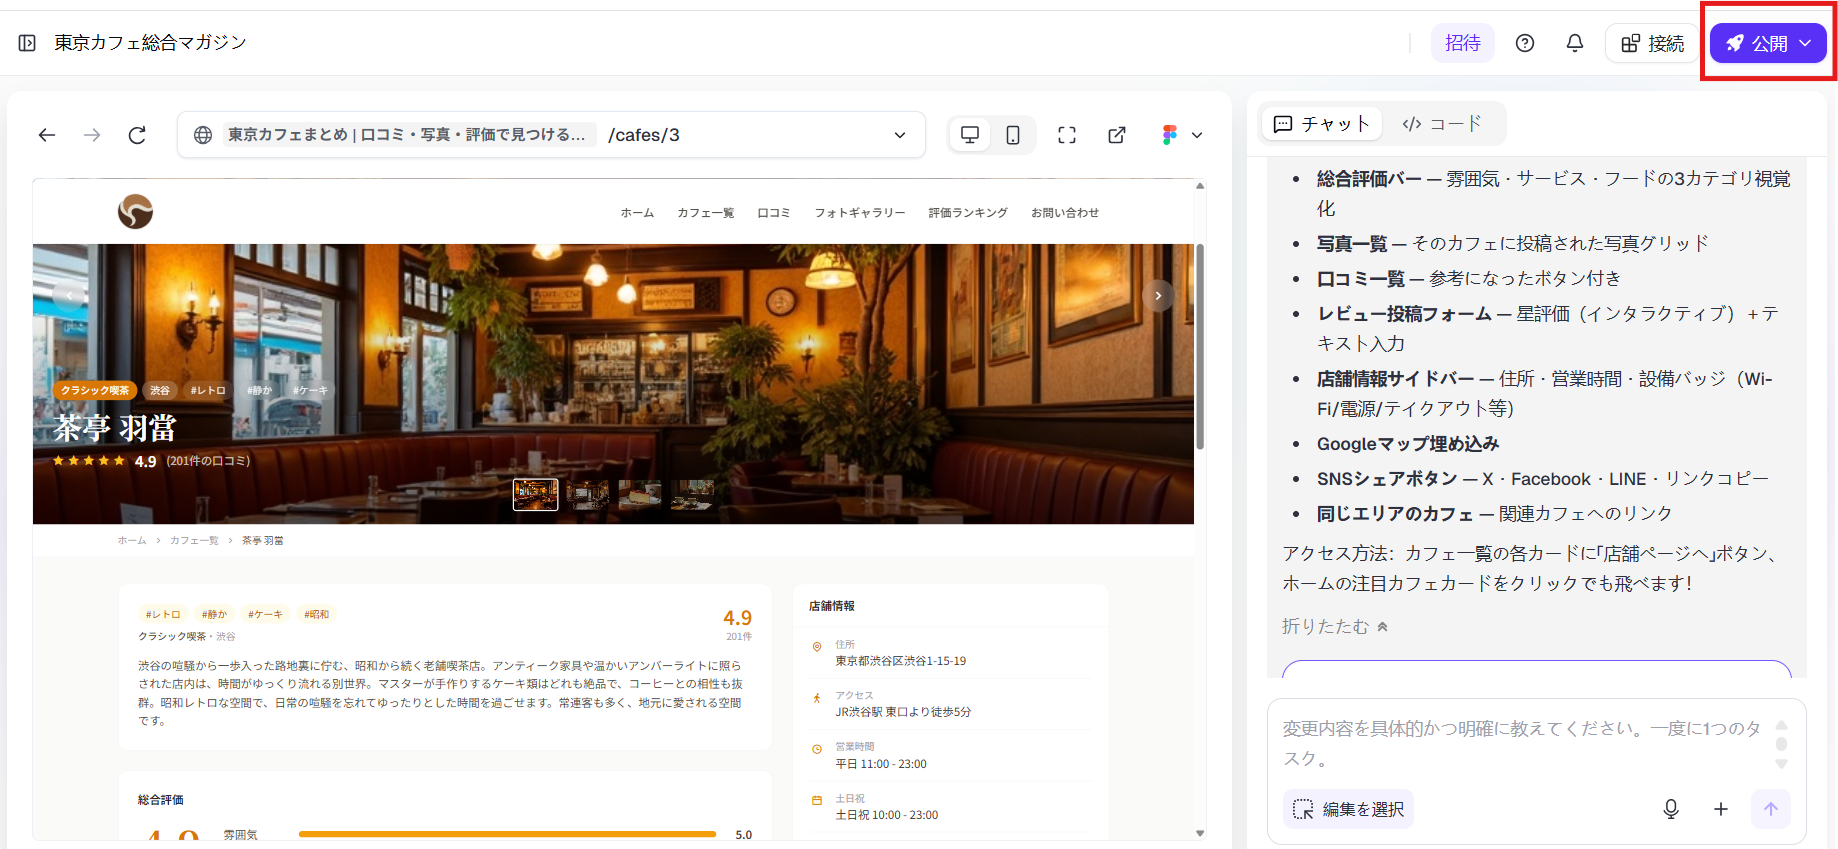Open the お問い合わせ nav item
The width and height of the screenshot is (1838, 849).
tap(1065, 213)
